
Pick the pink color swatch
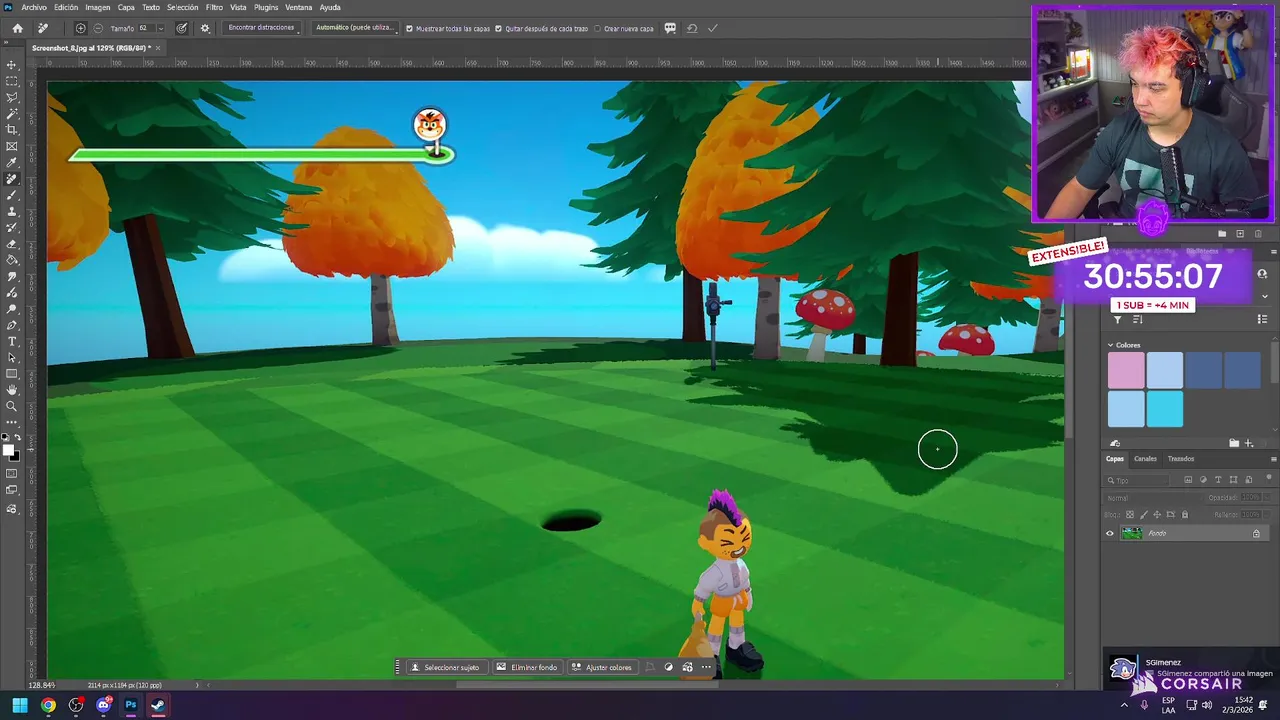coord(1126,371)
